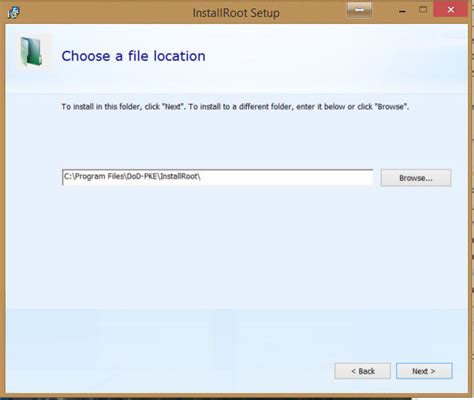
Task: Close the InstallRoot Setup window
Action: 451,10
